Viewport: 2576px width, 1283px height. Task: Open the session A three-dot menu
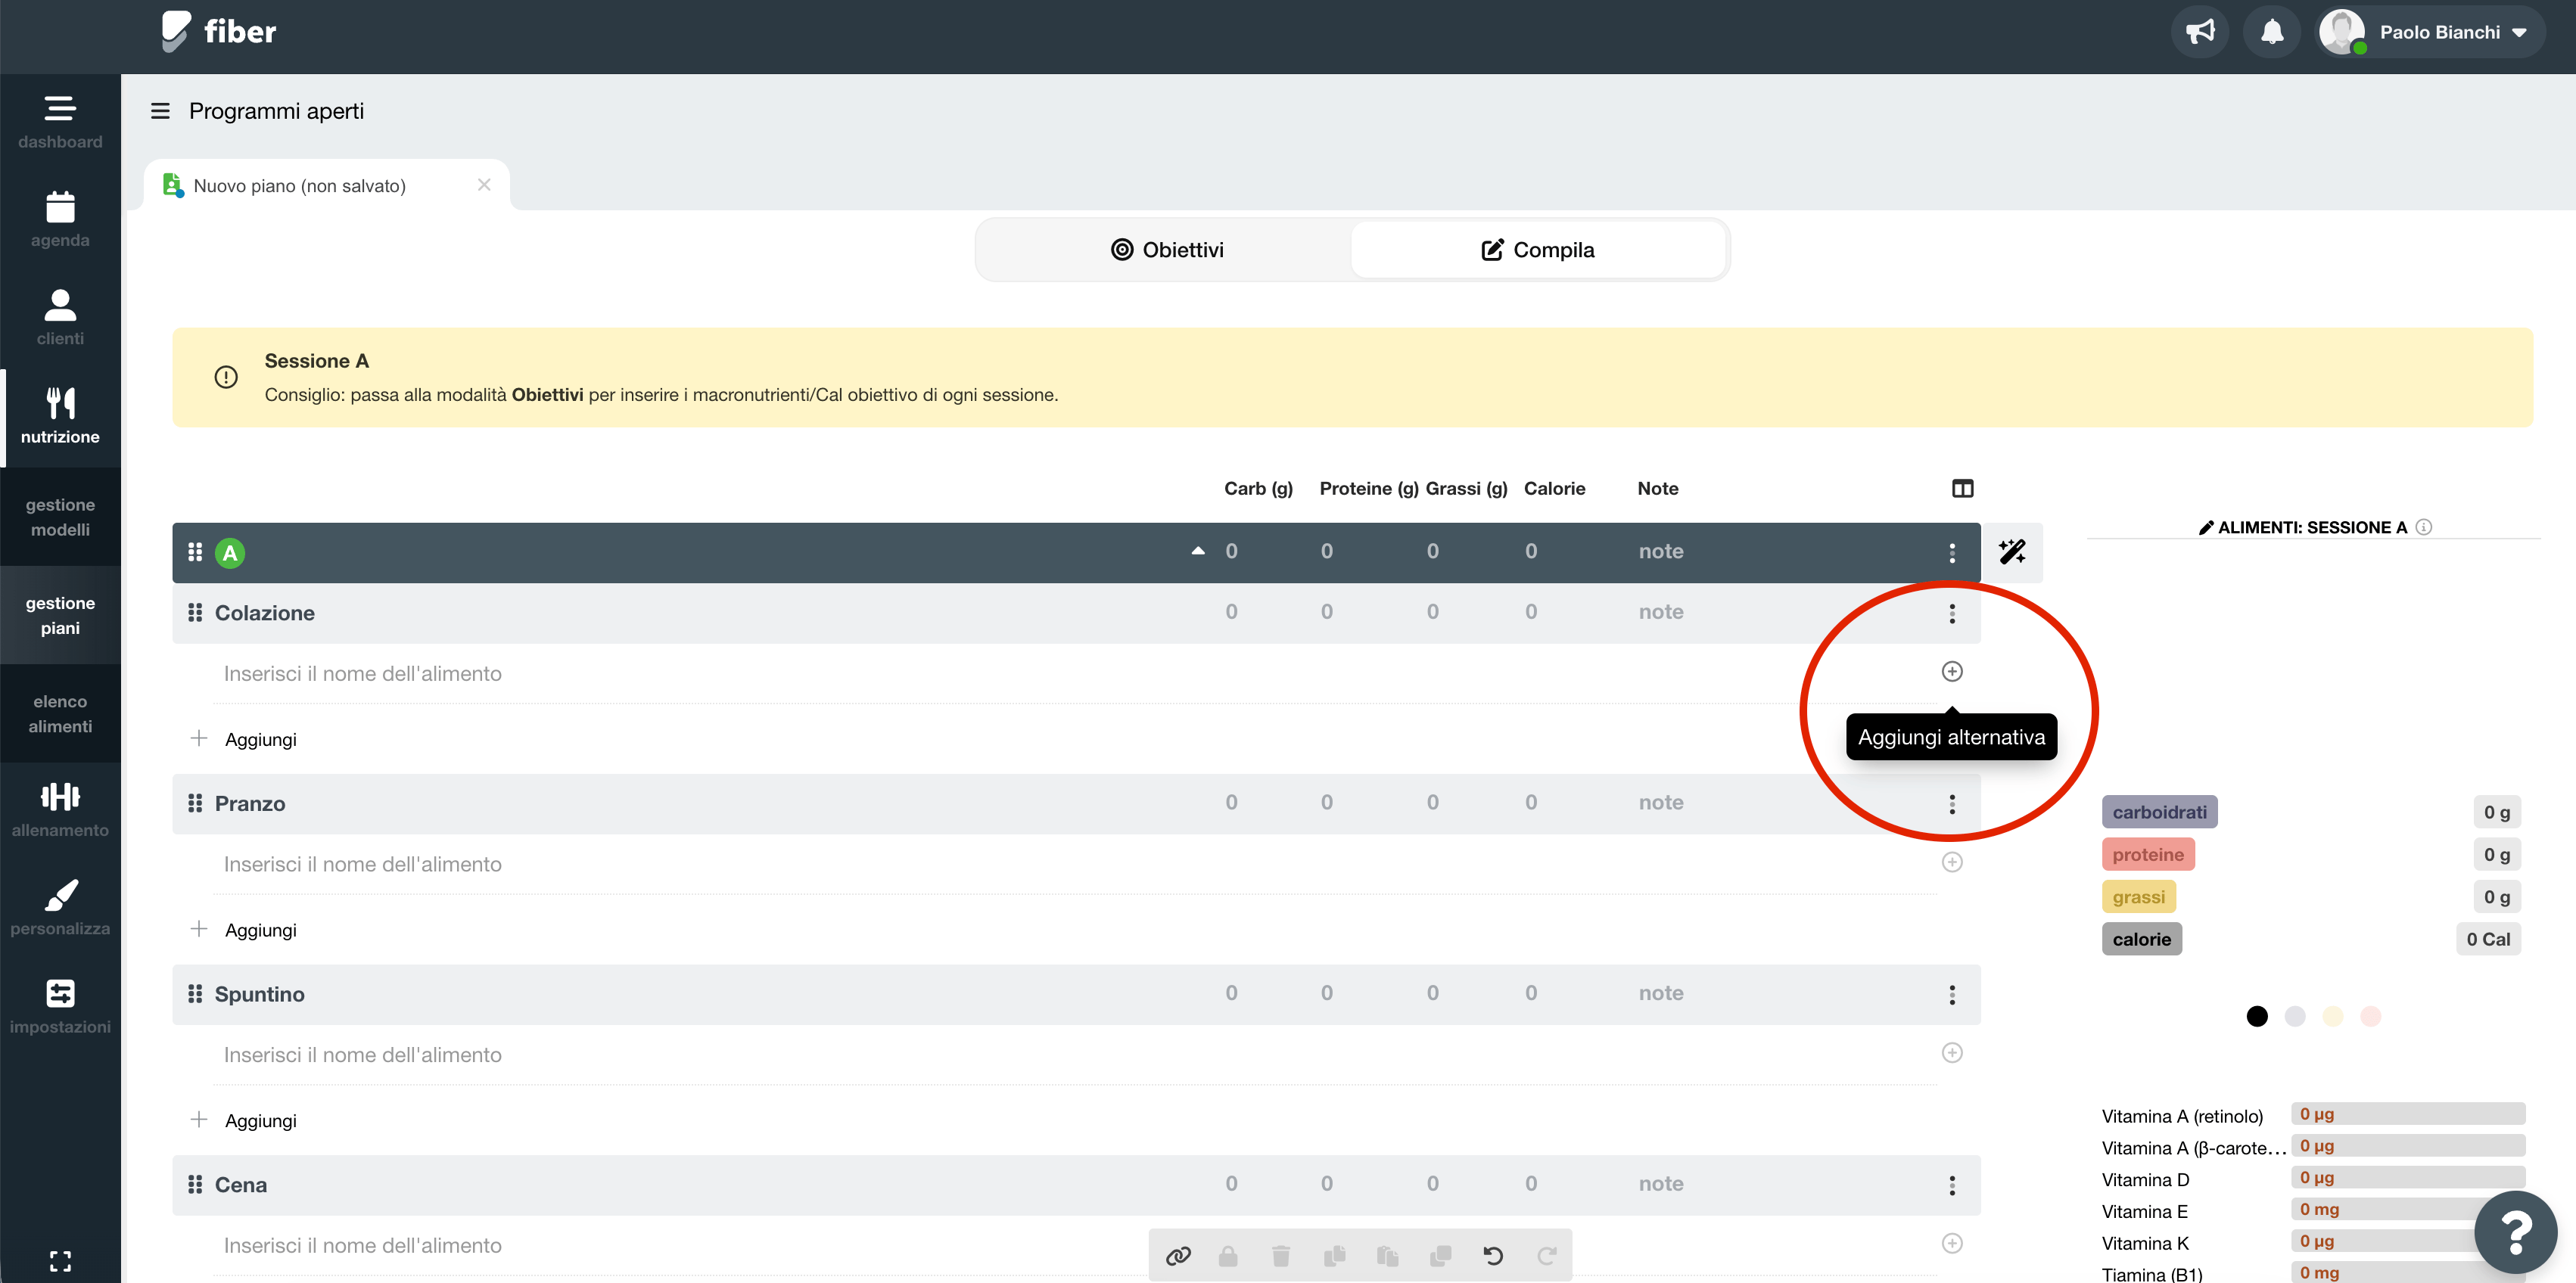click(1951, 552)
